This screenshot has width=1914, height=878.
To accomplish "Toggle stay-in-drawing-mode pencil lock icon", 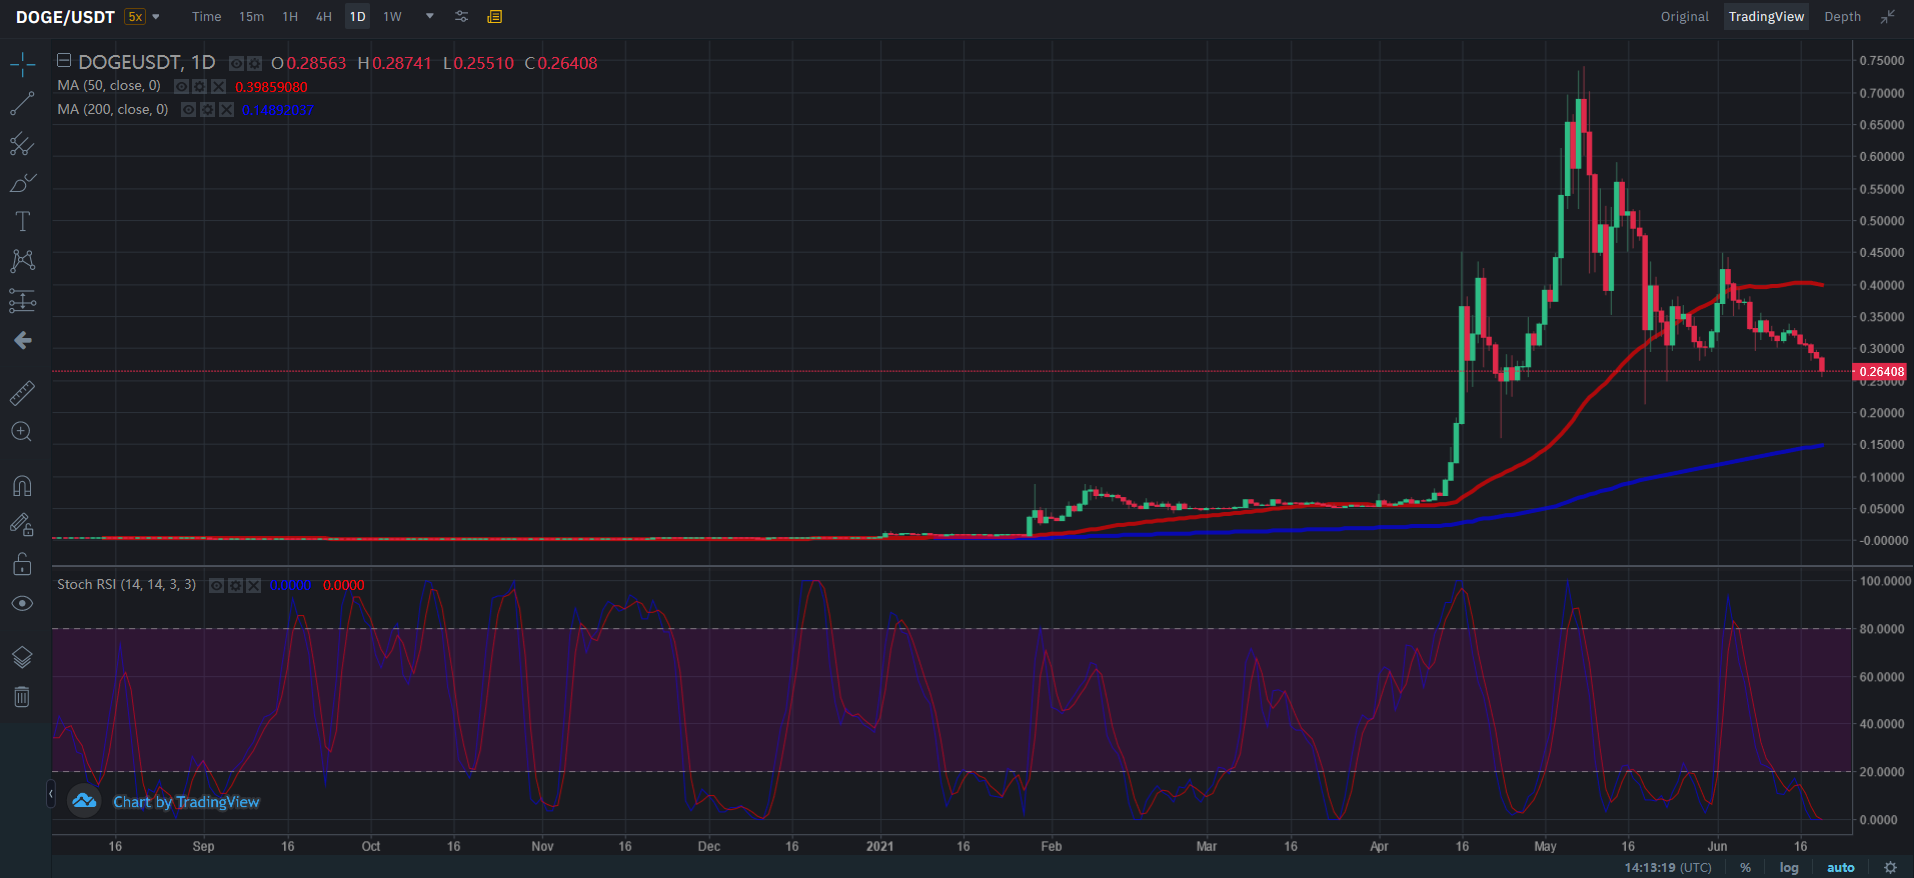I will click(22, 525).
